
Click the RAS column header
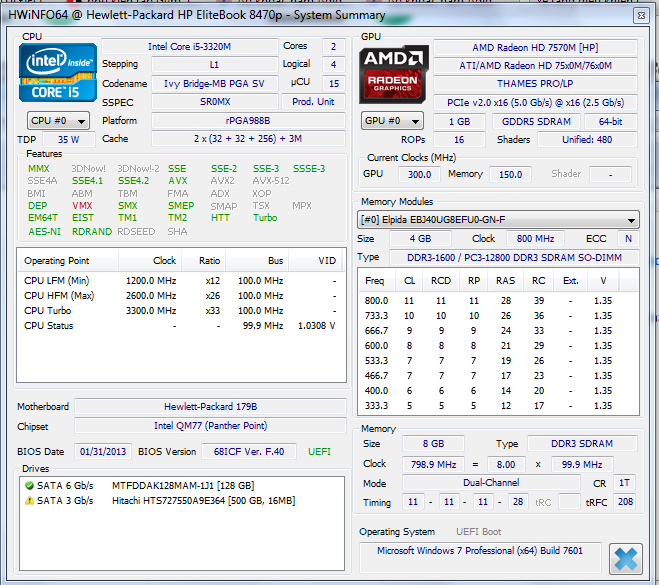point(506,281)
